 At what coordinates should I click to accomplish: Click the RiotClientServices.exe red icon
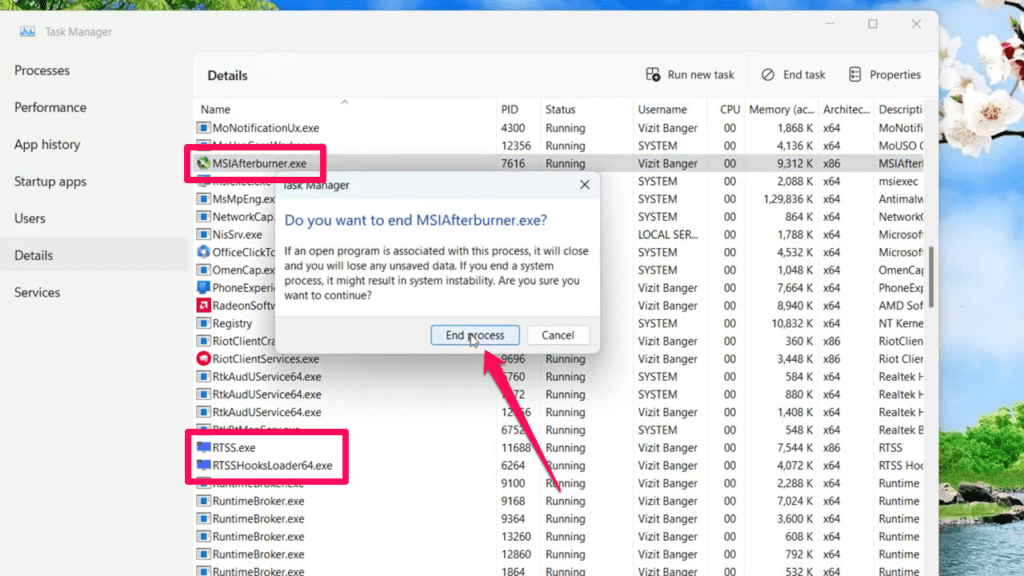204,359
